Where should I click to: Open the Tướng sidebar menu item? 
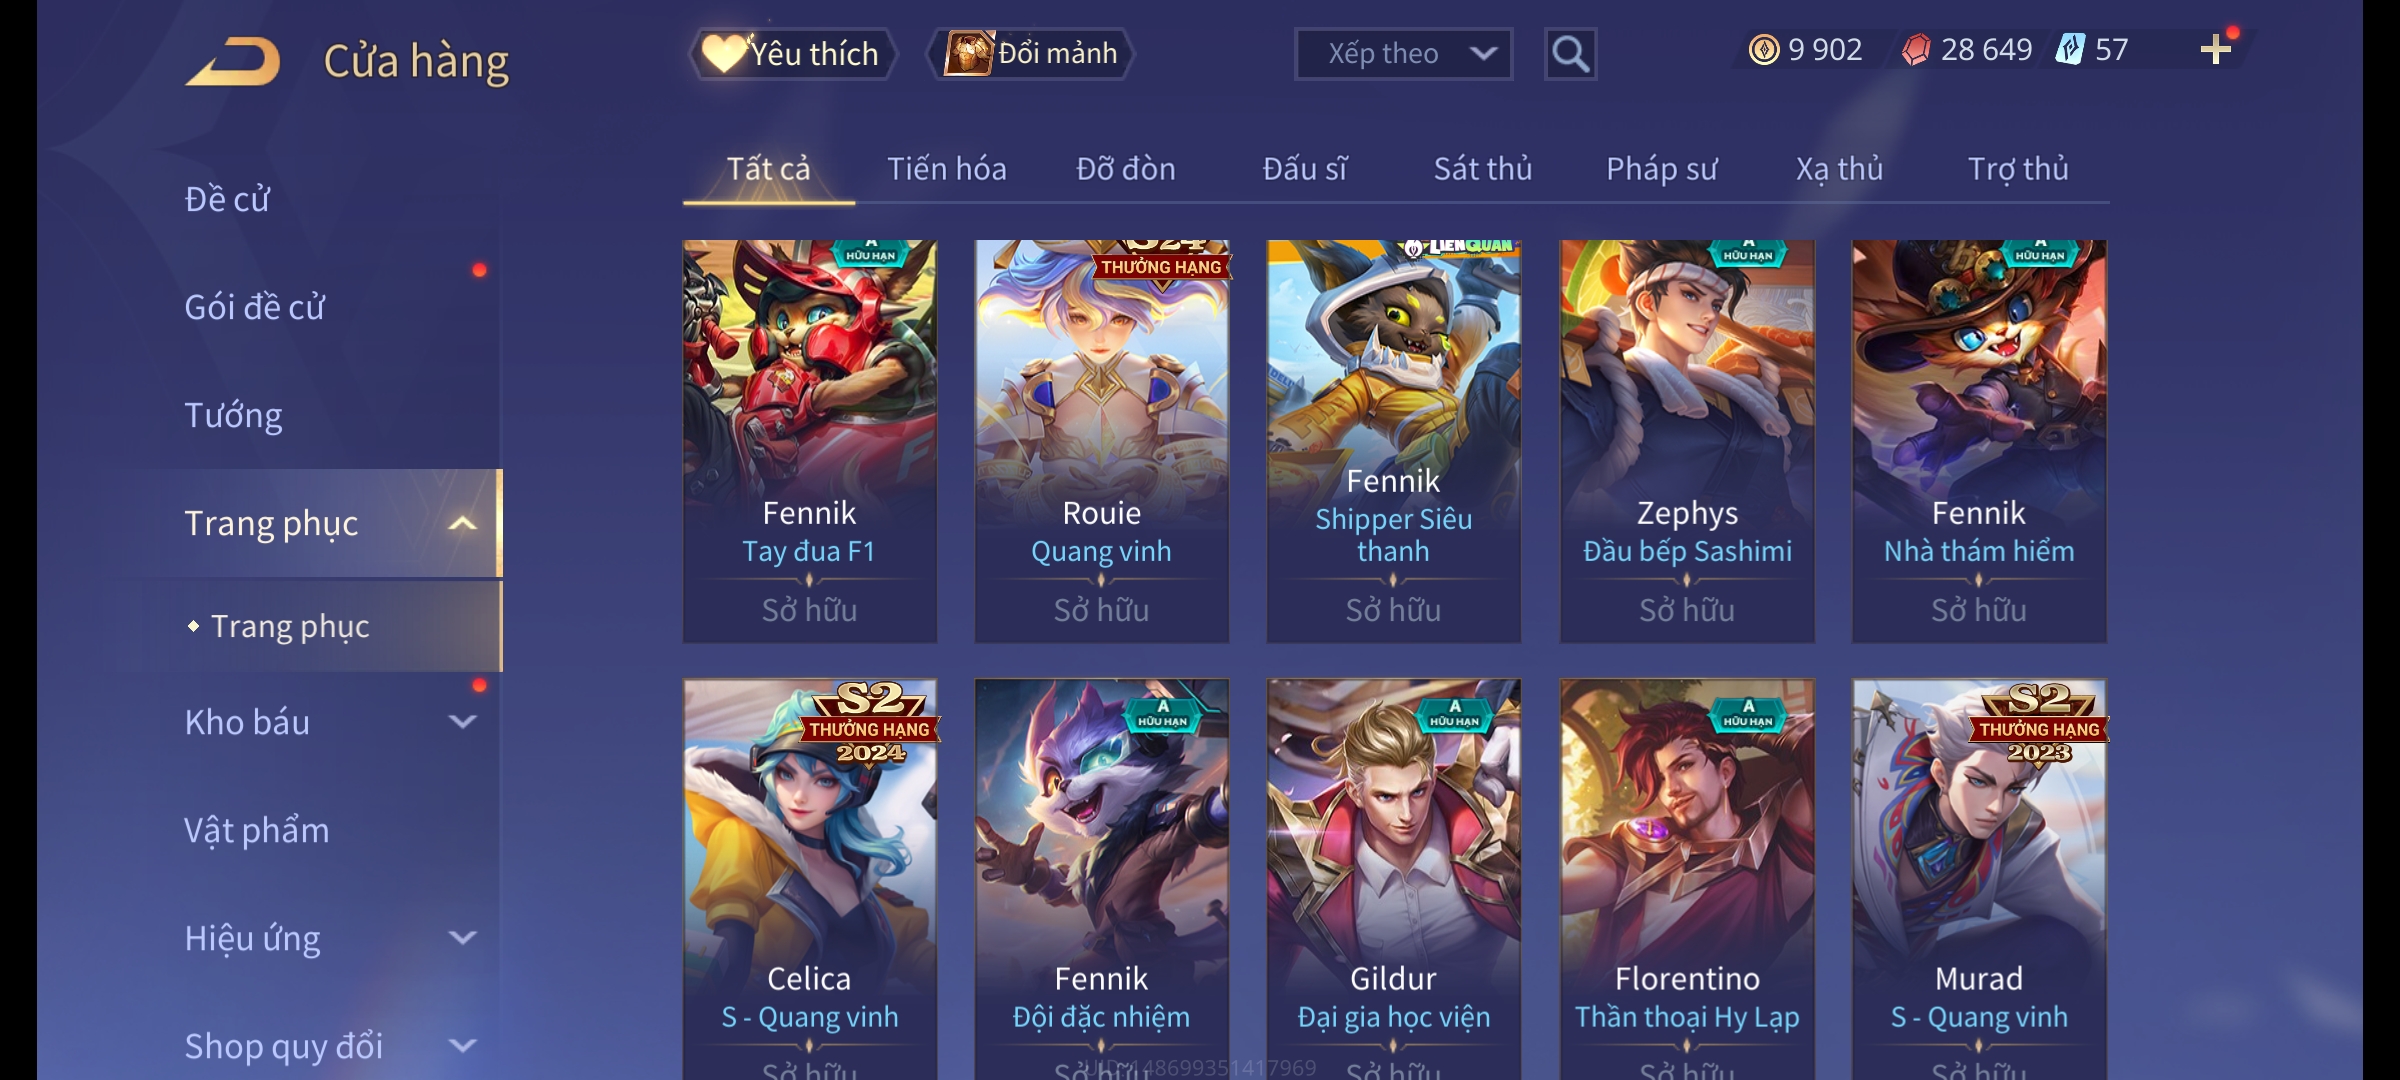pos(233,415)
